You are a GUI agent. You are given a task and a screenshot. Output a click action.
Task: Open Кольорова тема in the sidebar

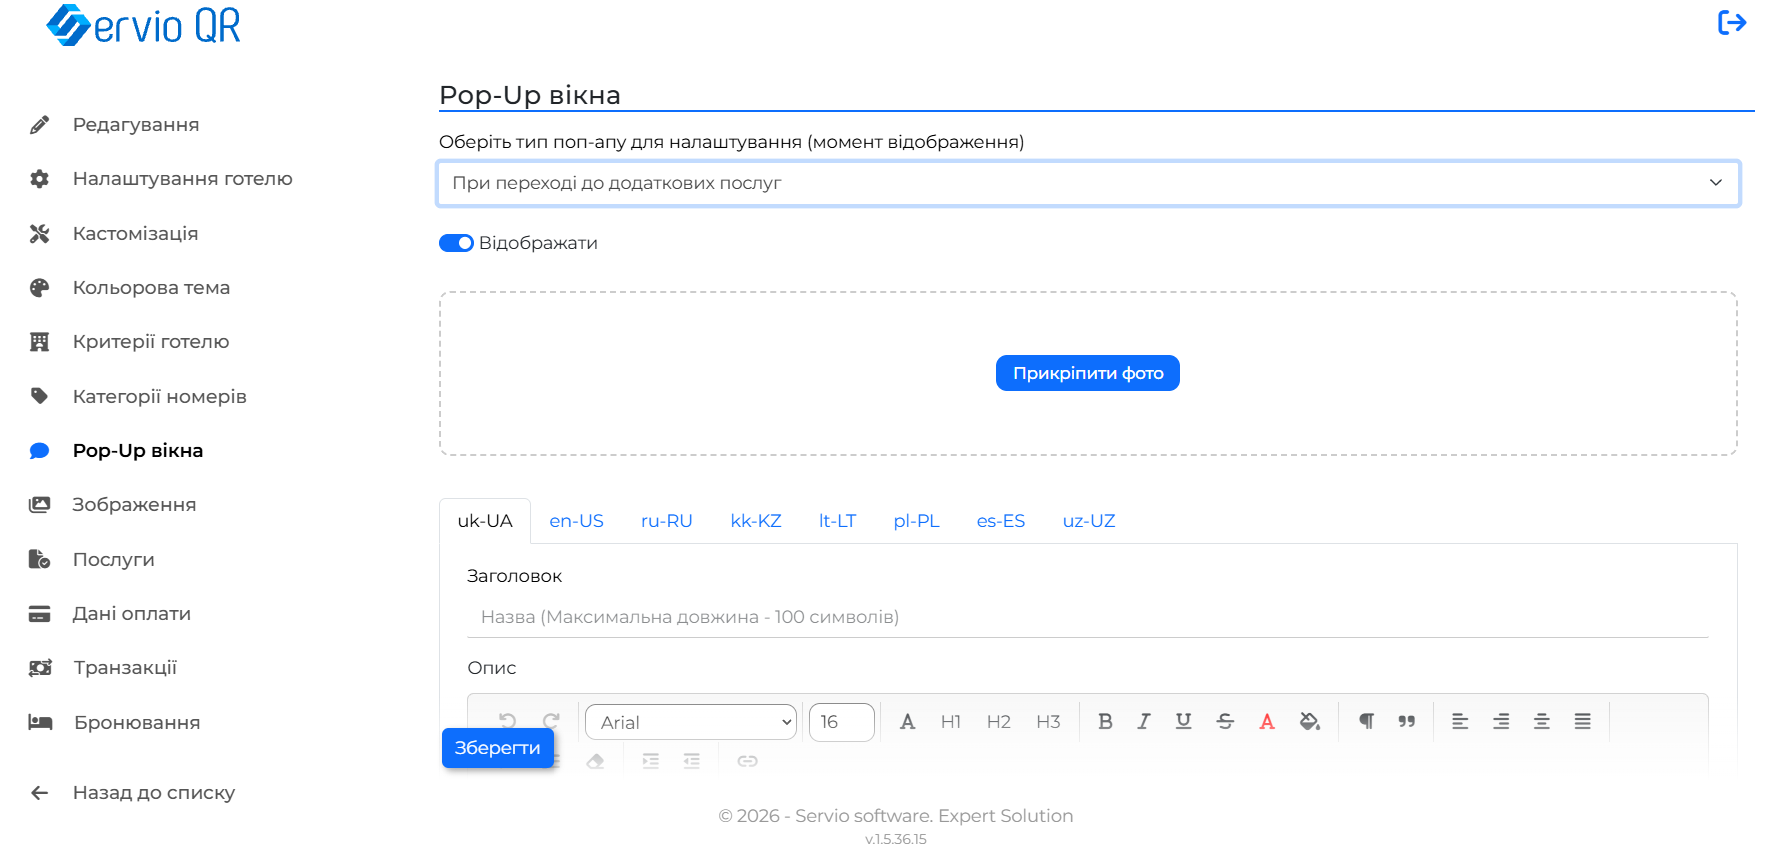tap(152, 288)
